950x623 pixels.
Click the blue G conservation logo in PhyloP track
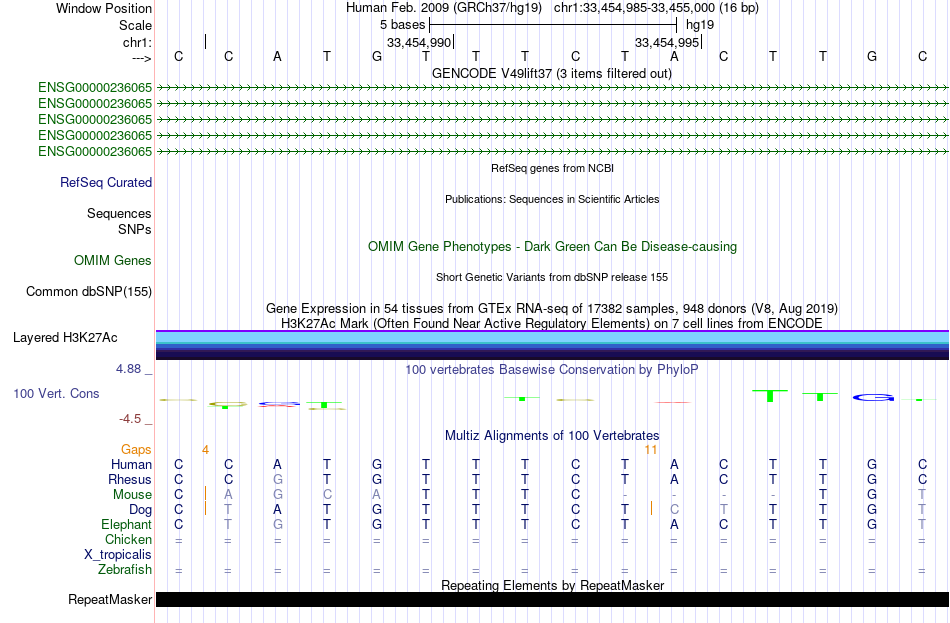tap(873, 398)
